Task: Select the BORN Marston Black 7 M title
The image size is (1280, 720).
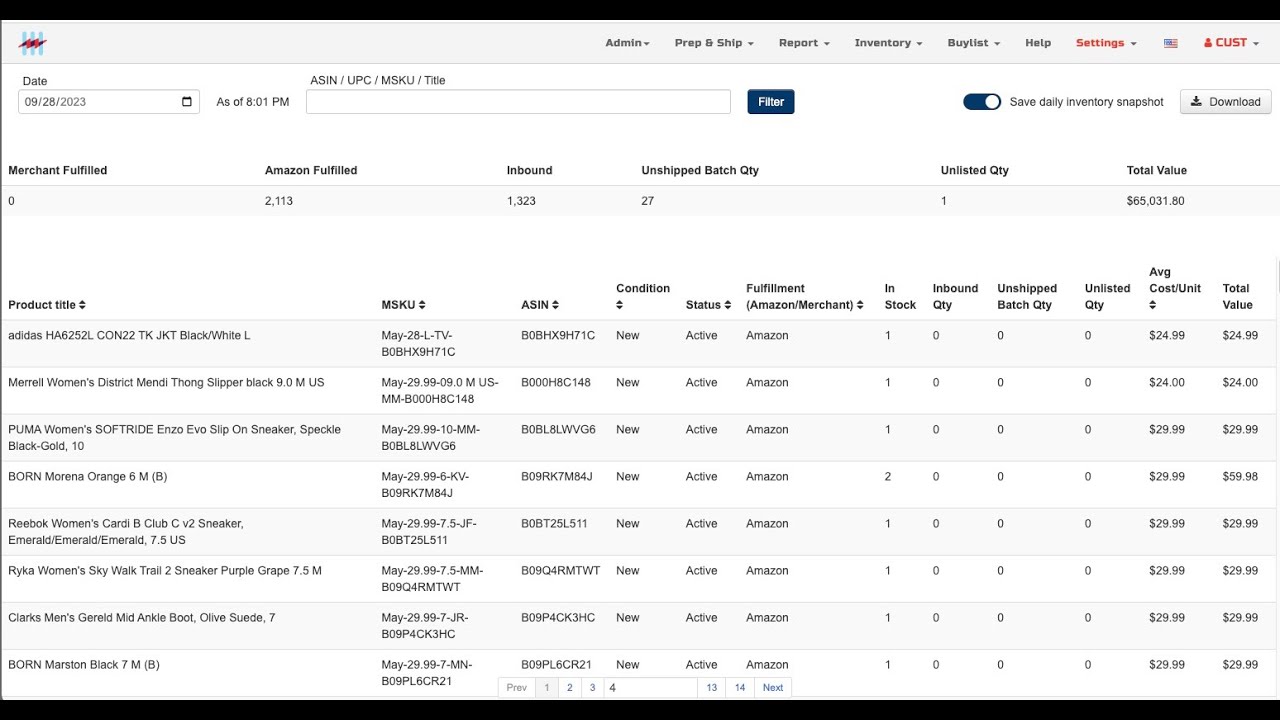Action: [x=84, y=665]
